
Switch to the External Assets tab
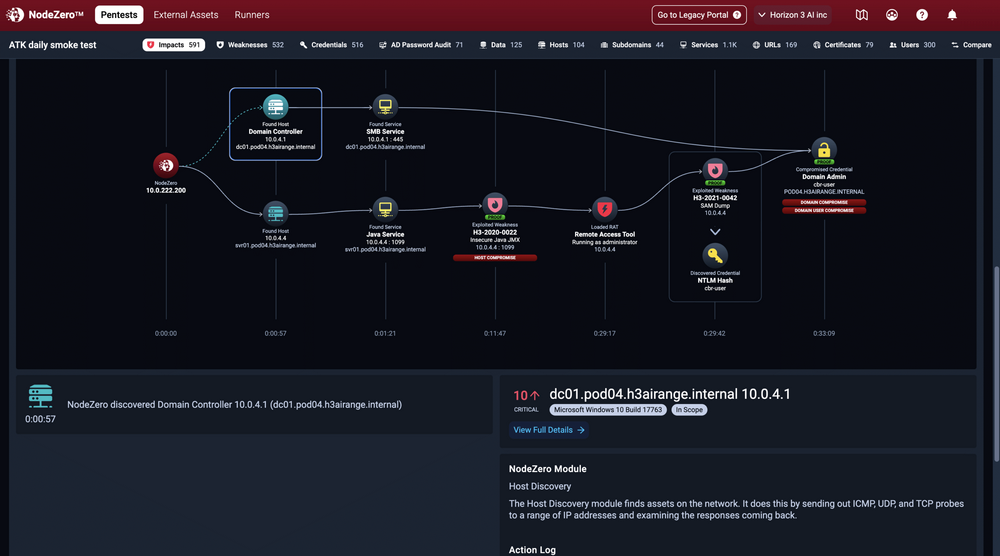click(x=185, y=15)
